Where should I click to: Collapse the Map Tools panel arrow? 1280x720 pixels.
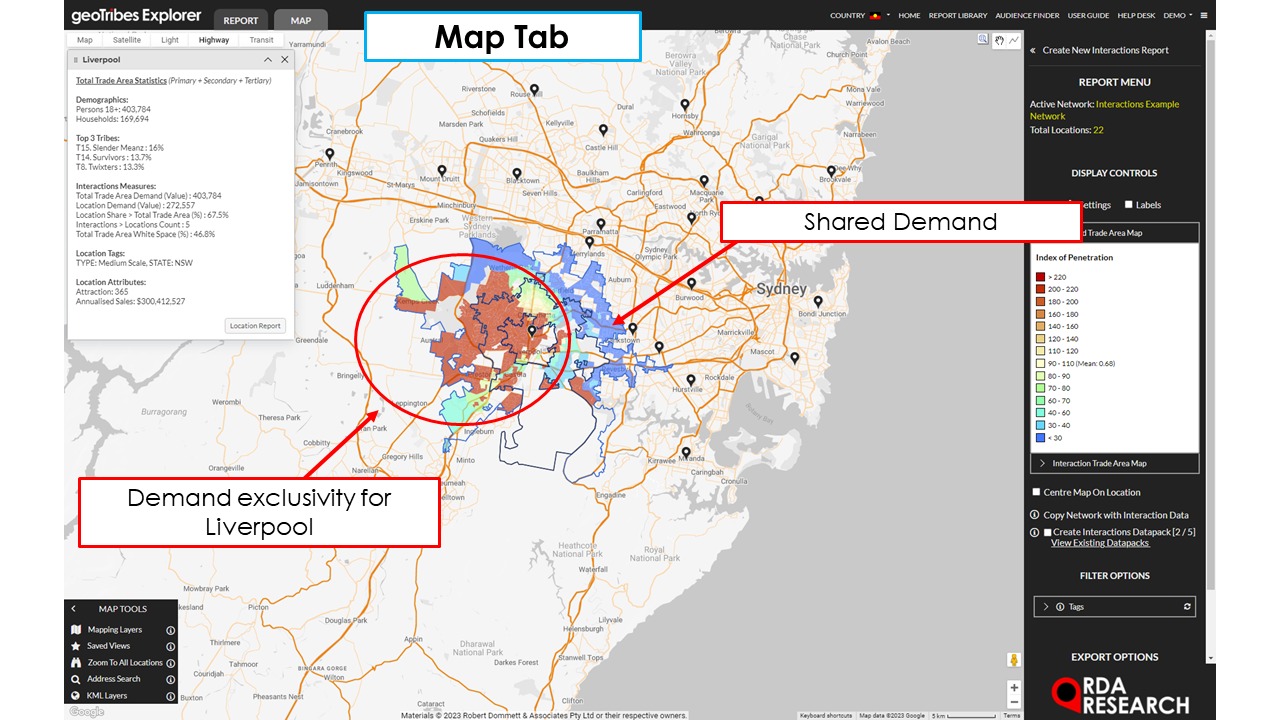(x=73, y=608)
